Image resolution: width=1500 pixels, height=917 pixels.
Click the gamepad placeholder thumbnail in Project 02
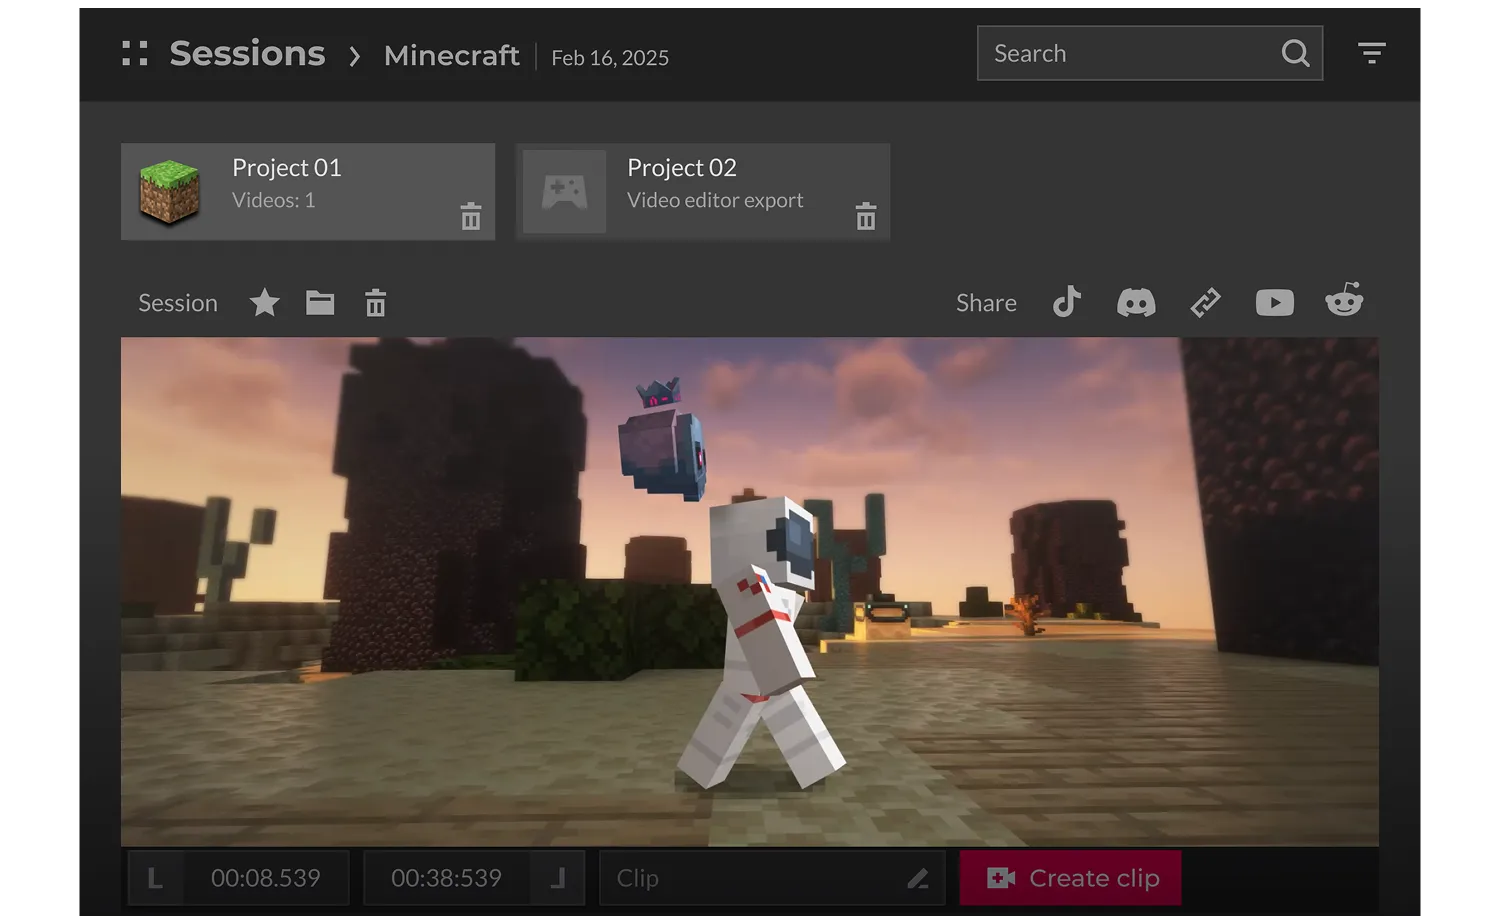click(565, 191)
